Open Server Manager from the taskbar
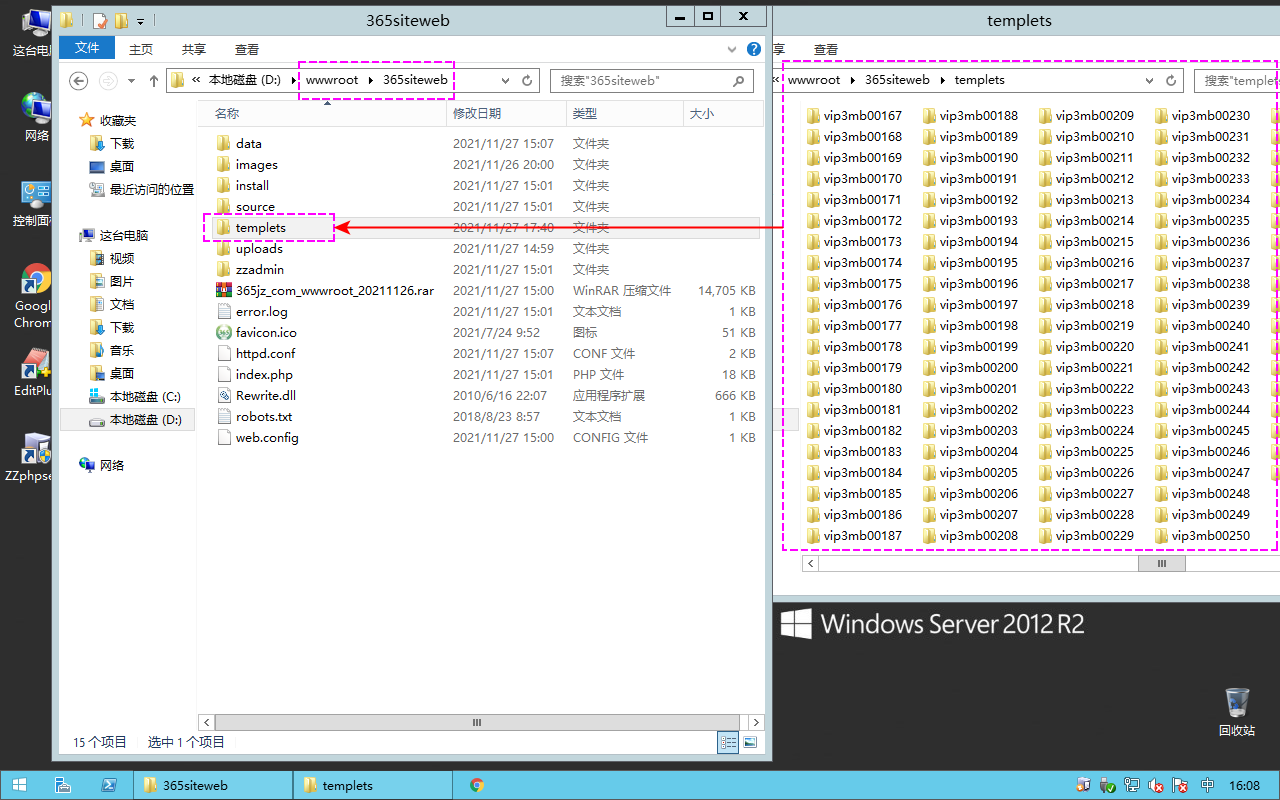1280x800 pixels. [62, 786]
